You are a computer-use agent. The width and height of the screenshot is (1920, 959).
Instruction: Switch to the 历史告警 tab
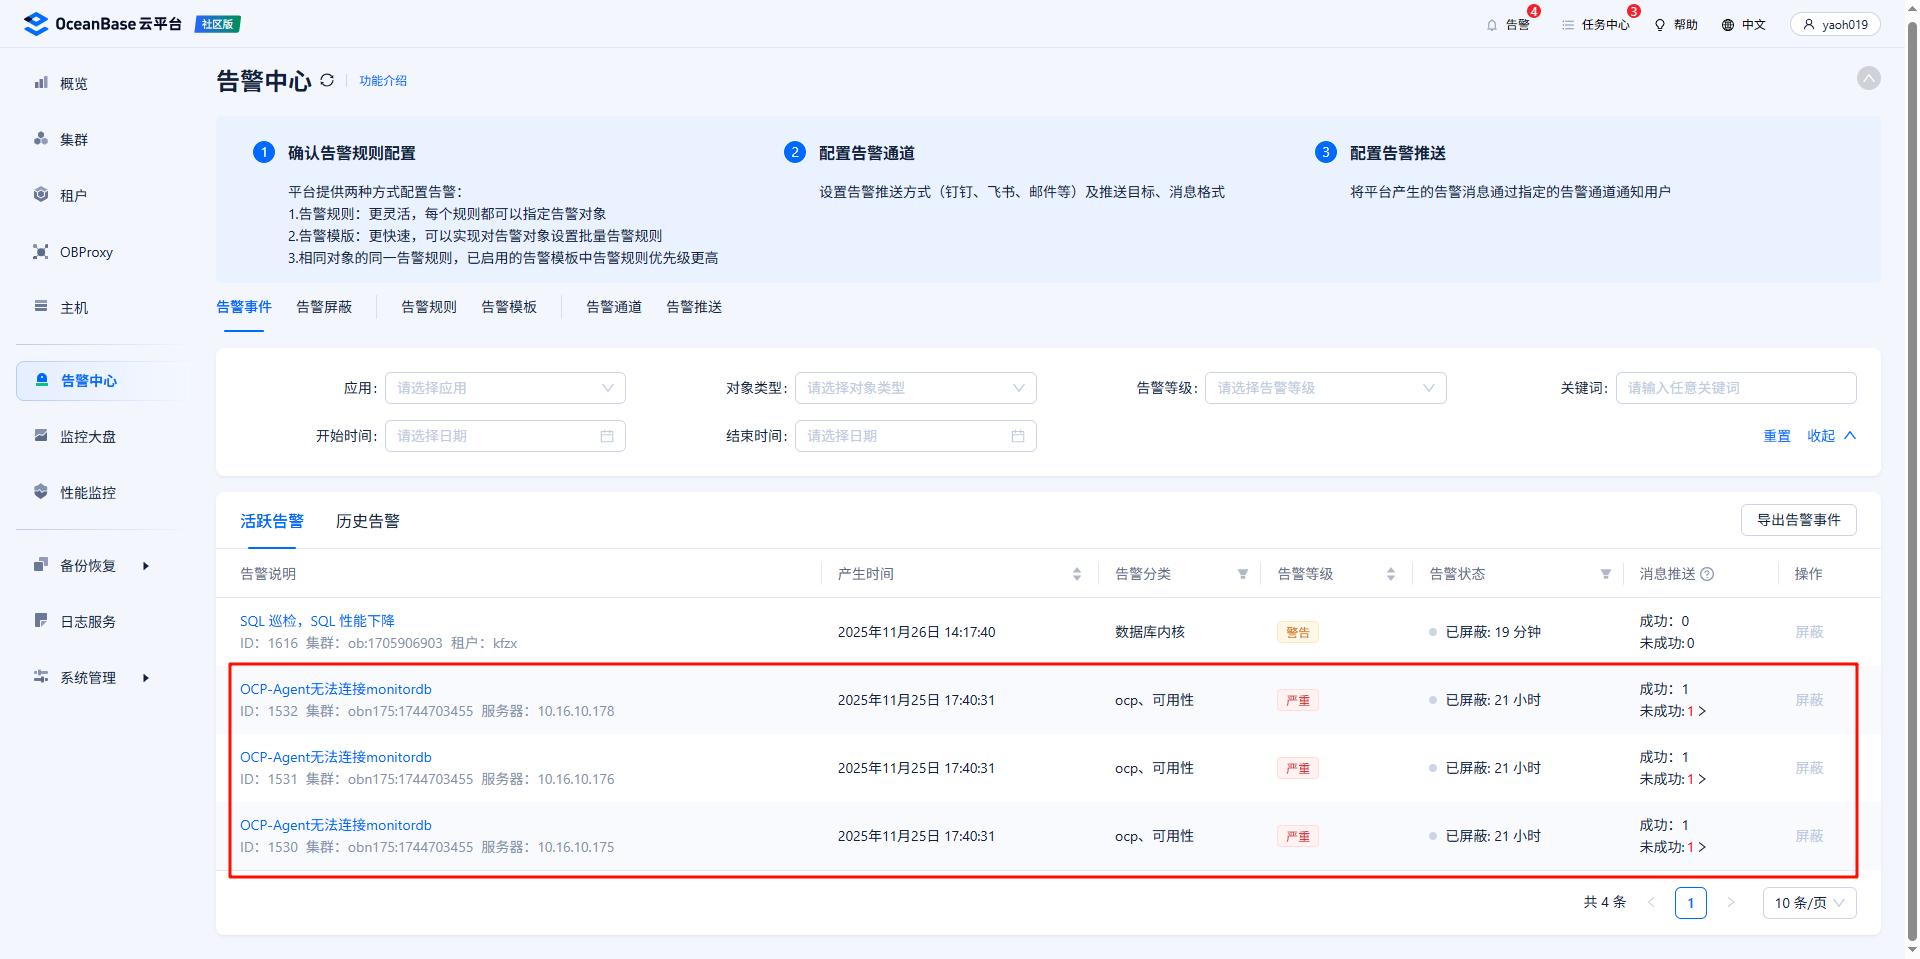(x=367, y=521)
